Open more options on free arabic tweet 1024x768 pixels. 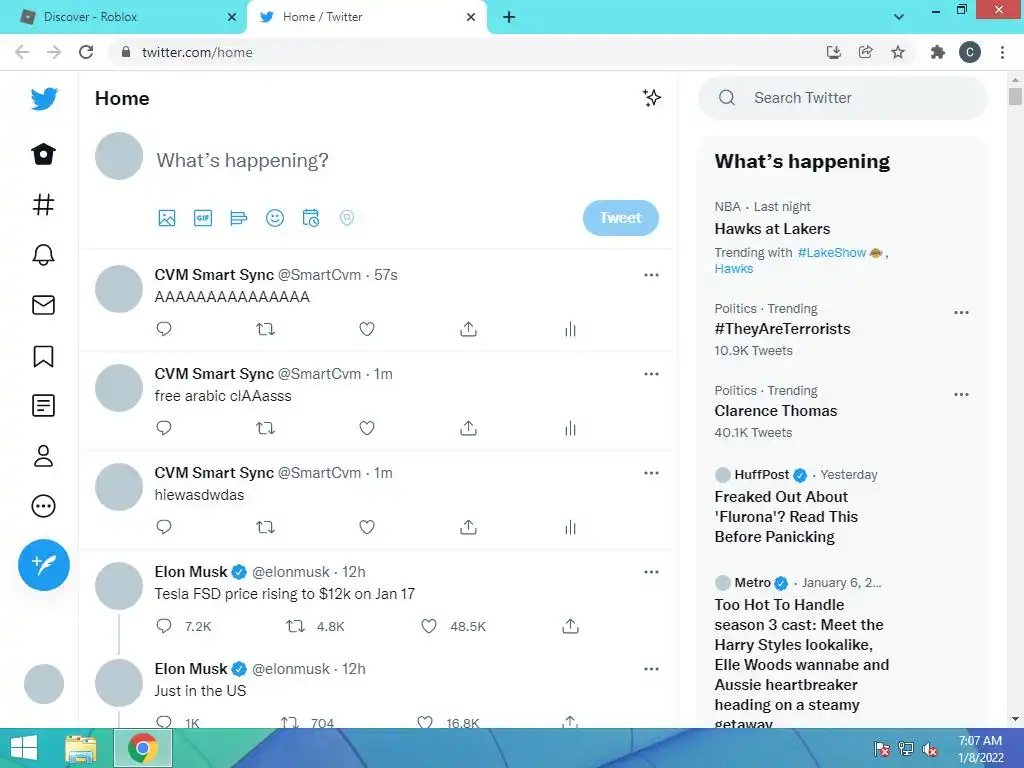tap(651, 374)
